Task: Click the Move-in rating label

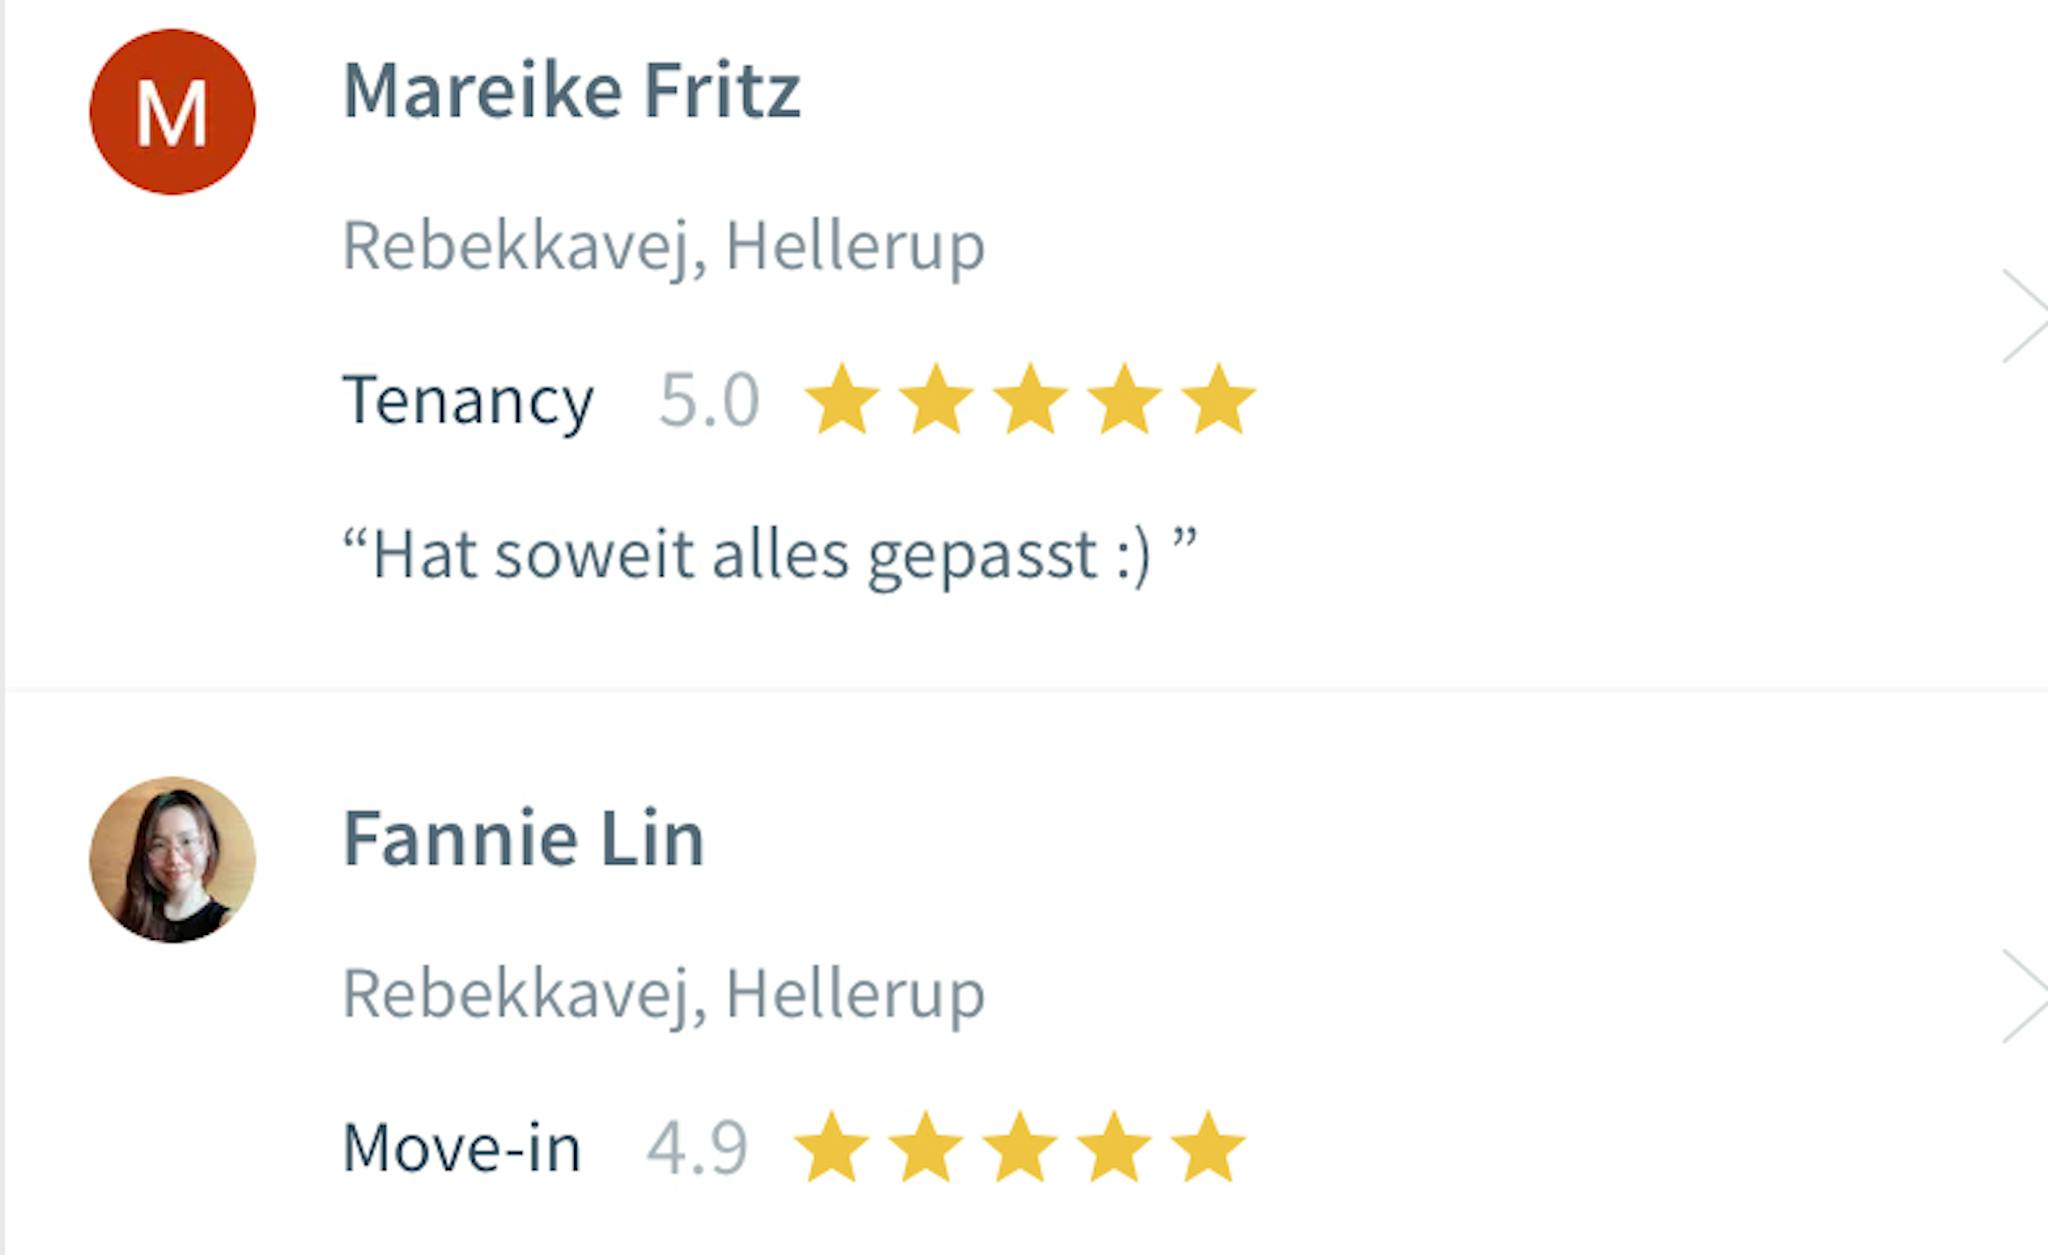Action: tap(461, 1147)
